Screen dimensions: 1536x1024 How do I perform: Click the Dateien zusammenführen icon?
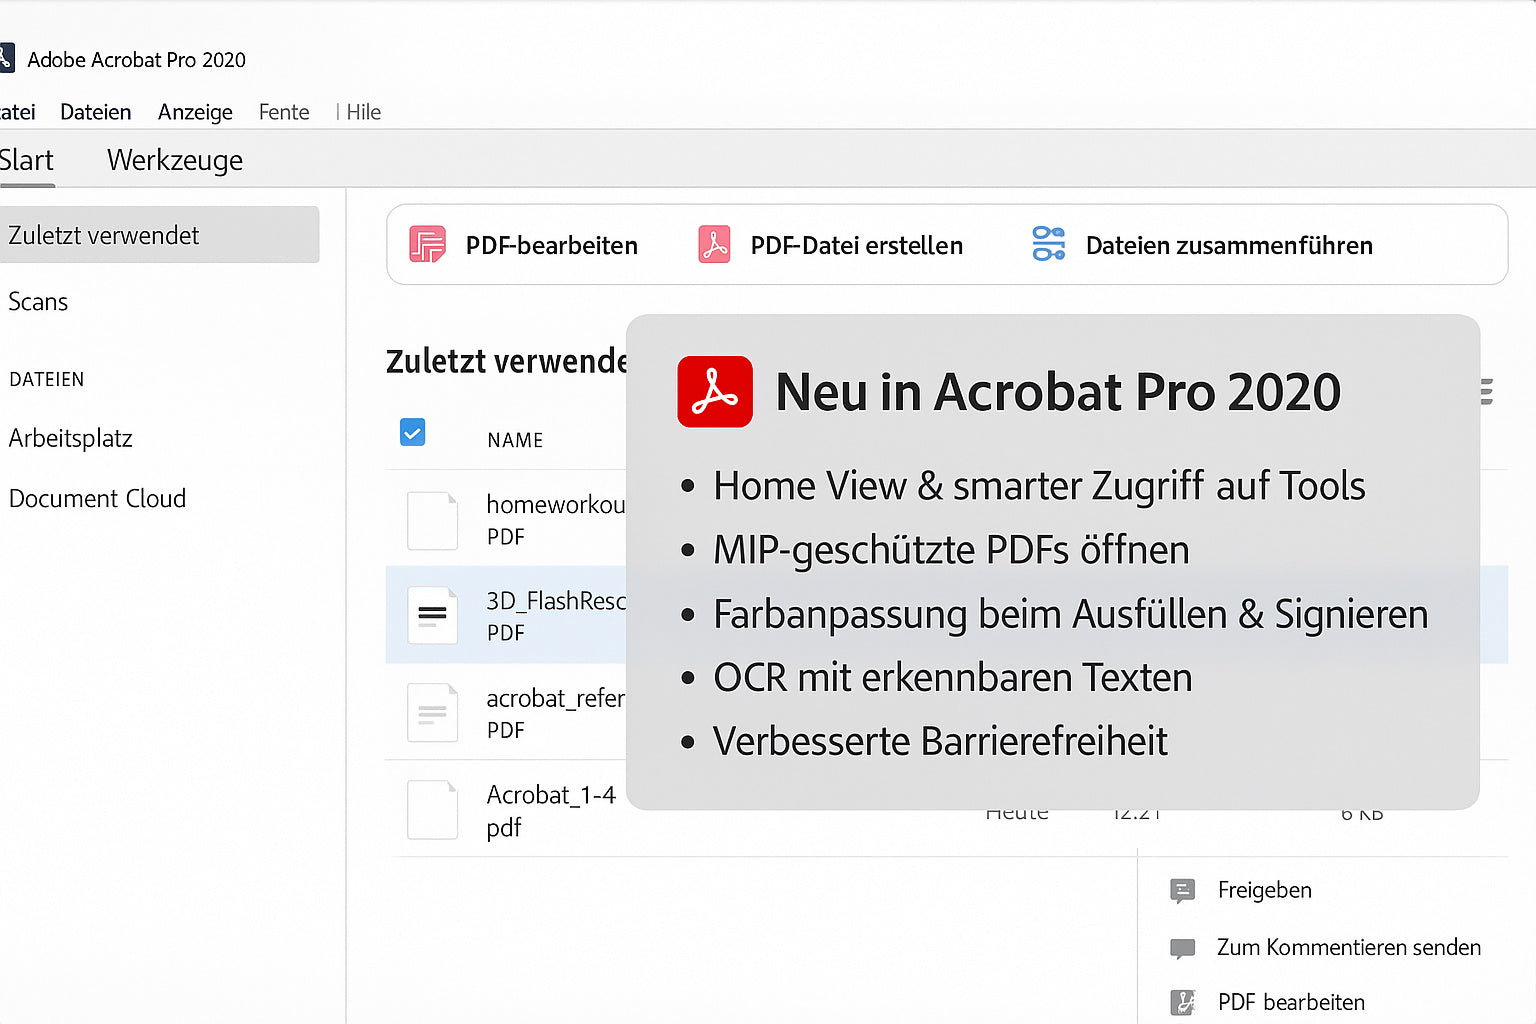coord(1048,244)
